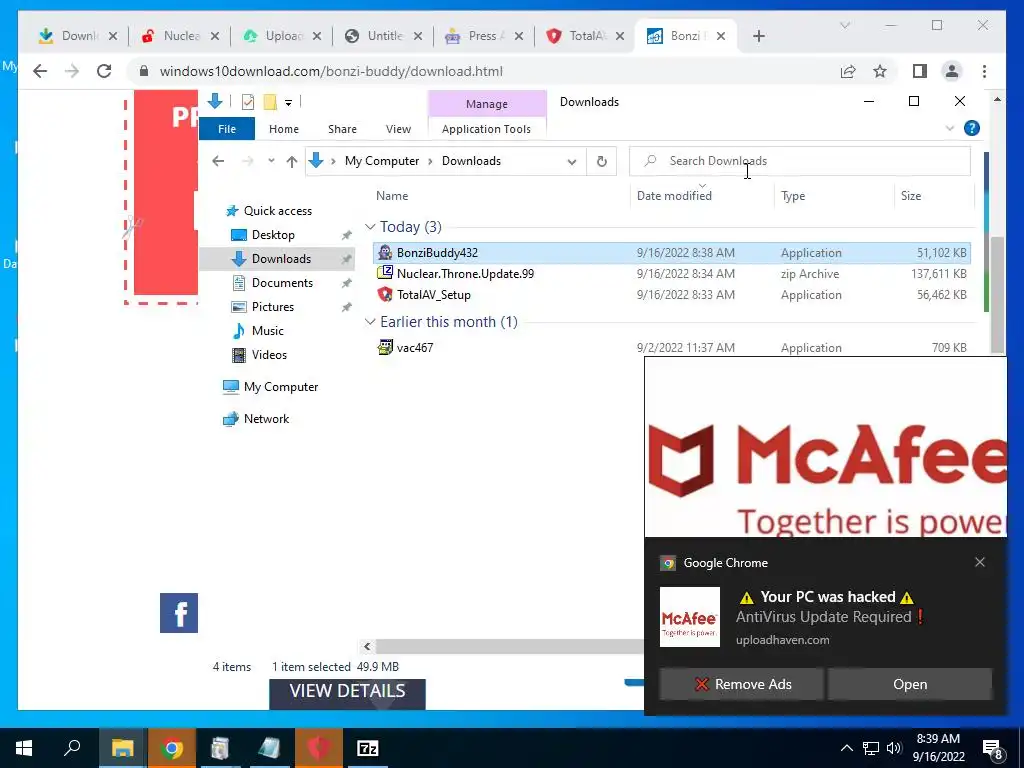1024x768 pixels.
Task: Sort by the Size column header
Action: pos(934,195)
